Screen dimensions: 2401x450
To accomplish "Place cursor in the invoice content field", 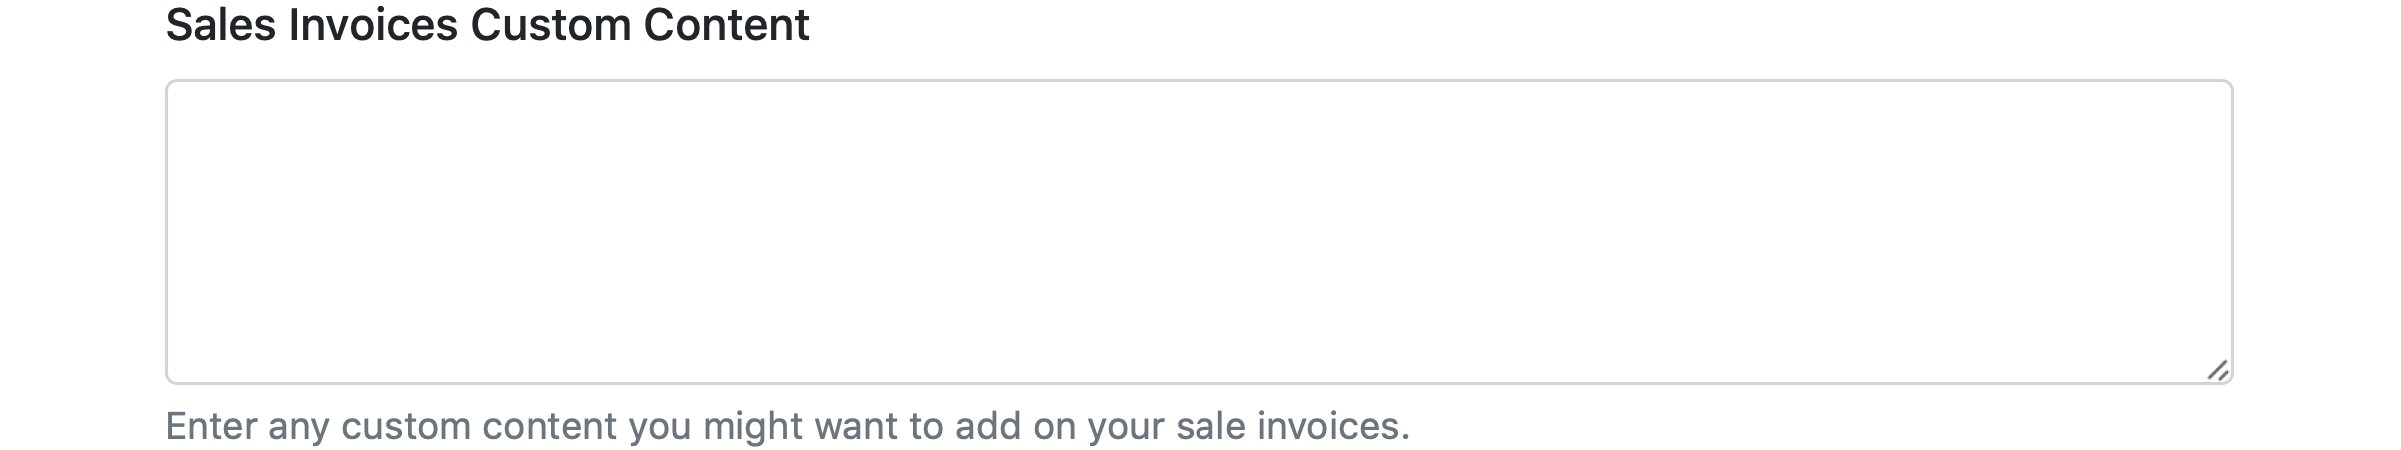I will click(1198, 232).
